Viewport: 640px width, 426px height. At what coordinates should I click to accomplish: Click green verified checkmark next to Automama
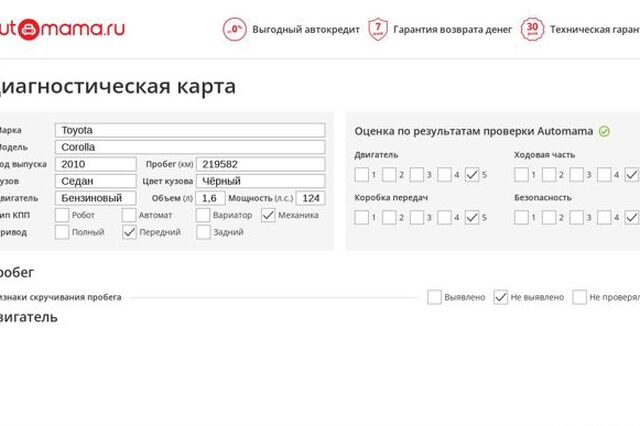coord(604,131)
